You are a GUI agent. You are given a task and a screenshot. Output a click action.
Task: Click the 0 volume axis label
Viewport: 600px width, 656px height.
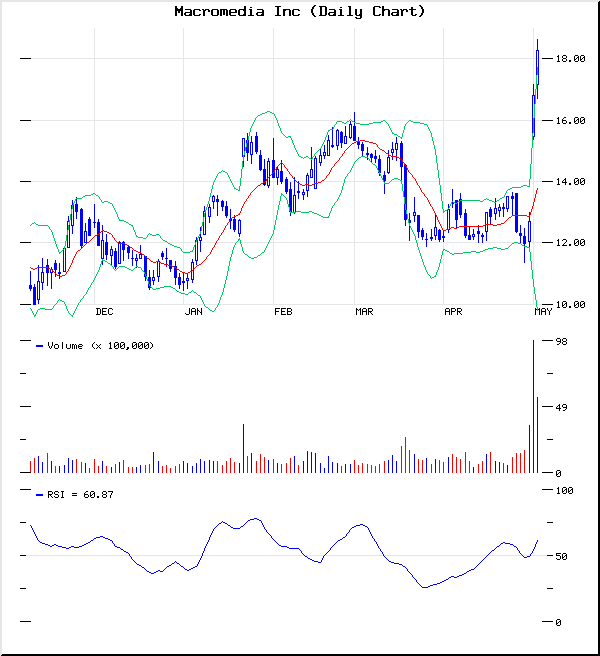pyautogui.click(x=558, y=473)
